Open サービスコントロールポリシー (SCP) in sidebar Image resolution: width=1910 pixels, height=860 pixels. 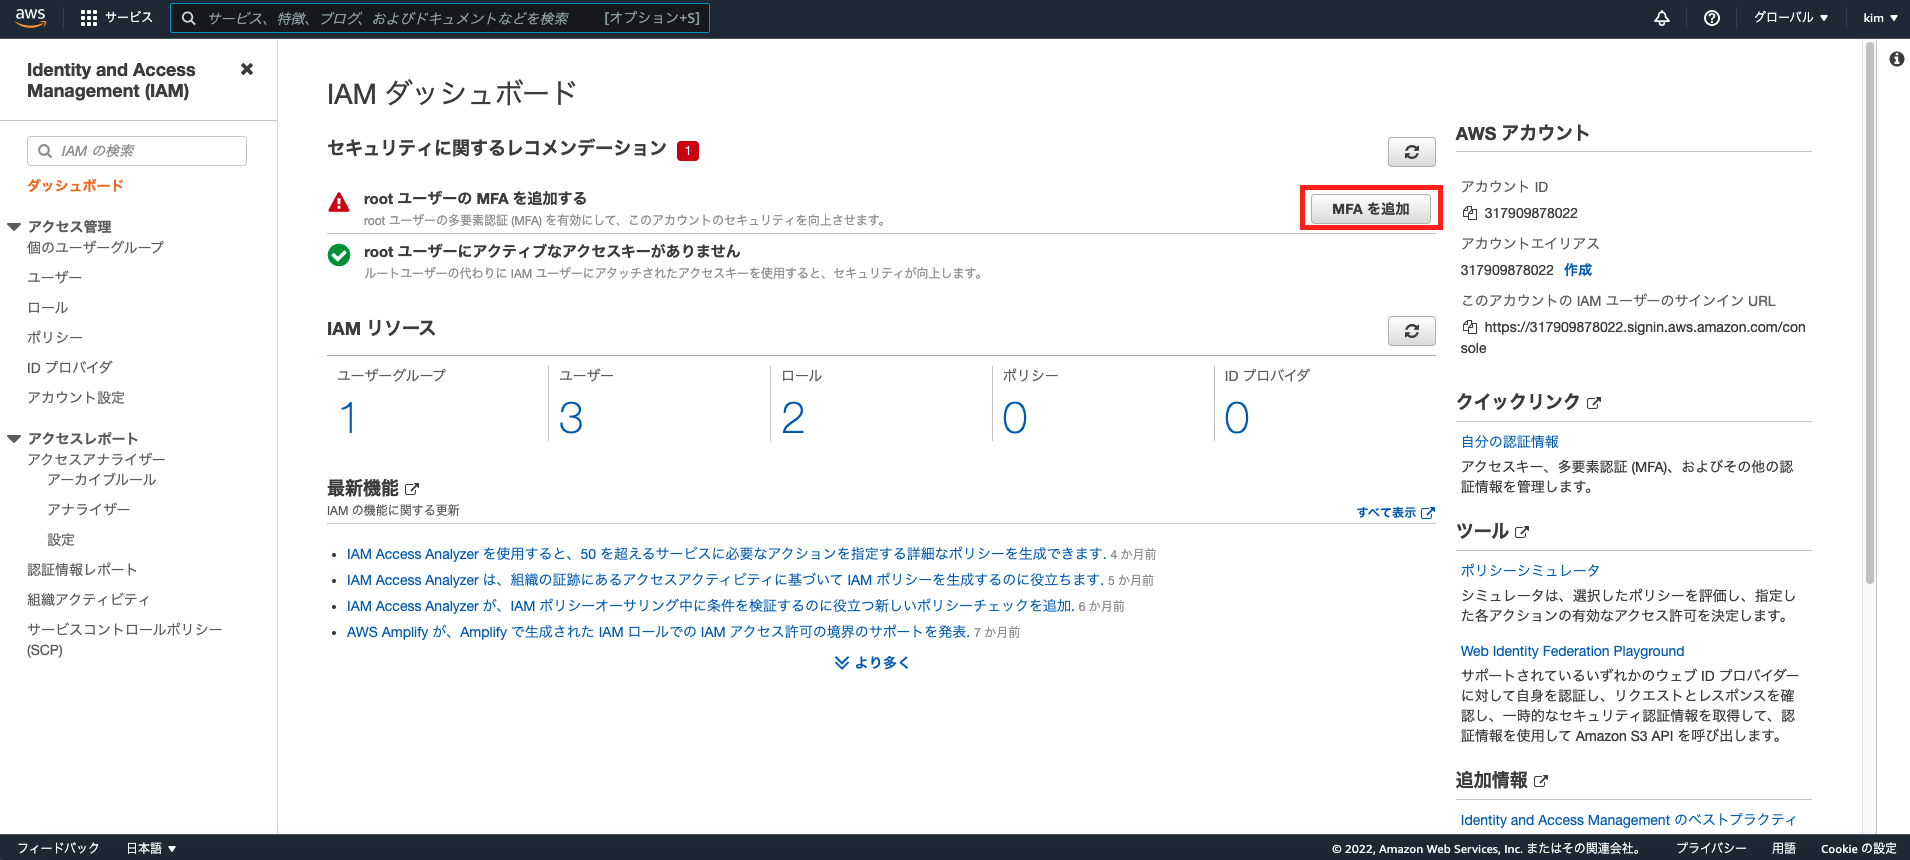pos(124,639)
